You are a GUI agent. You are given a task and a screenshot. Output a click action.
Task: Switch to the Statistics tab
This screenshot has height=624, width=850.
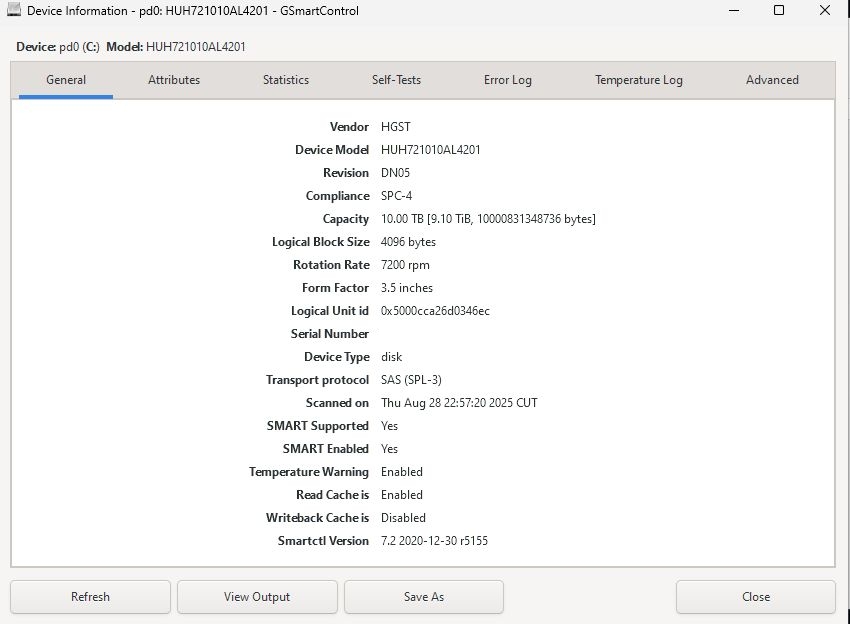coord(286,80)
